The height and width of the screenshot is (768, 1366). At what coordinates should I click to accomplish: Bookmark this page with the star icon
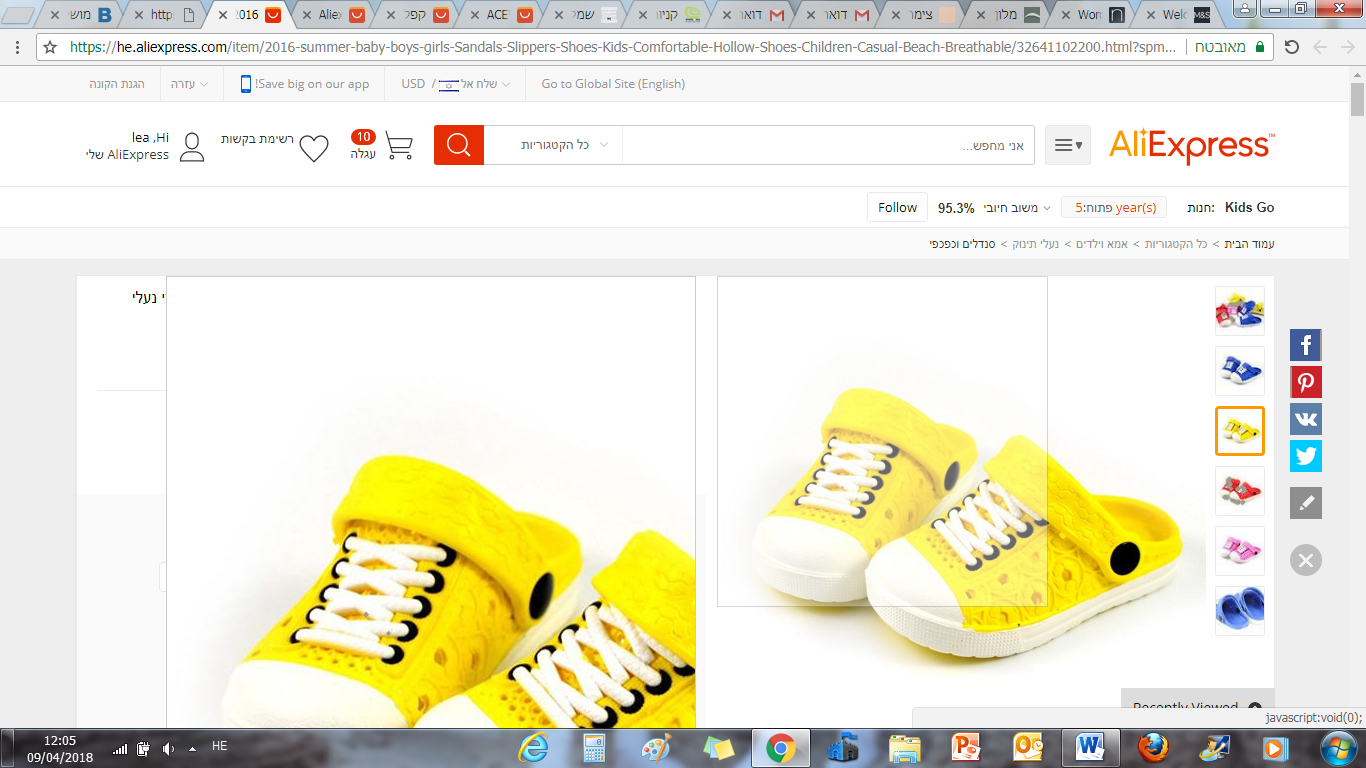50,47
